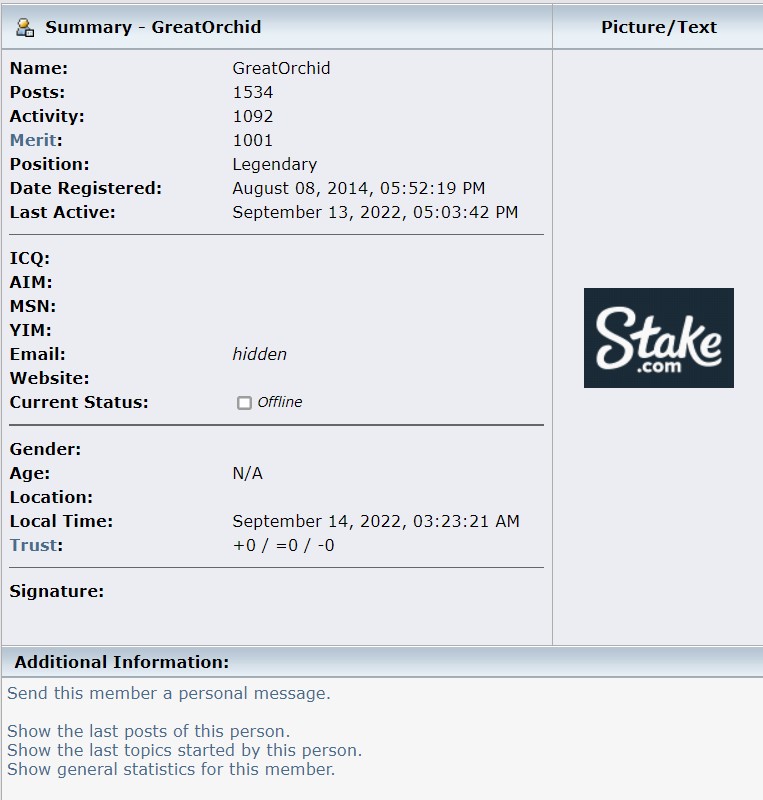The height and width of the screenshot is (800, 763).
Task: Click the local time September 14, 2022
Action: [376, 521]
